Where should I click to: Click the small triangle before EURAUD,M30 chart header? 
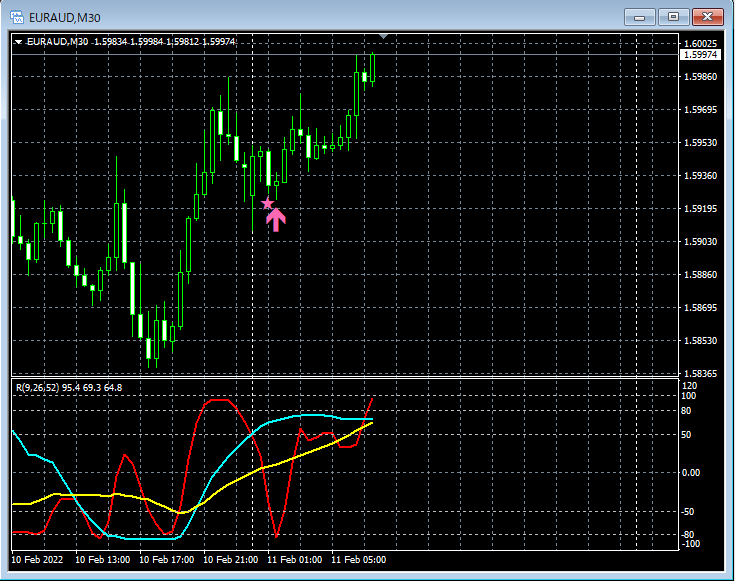pos(18,42)
